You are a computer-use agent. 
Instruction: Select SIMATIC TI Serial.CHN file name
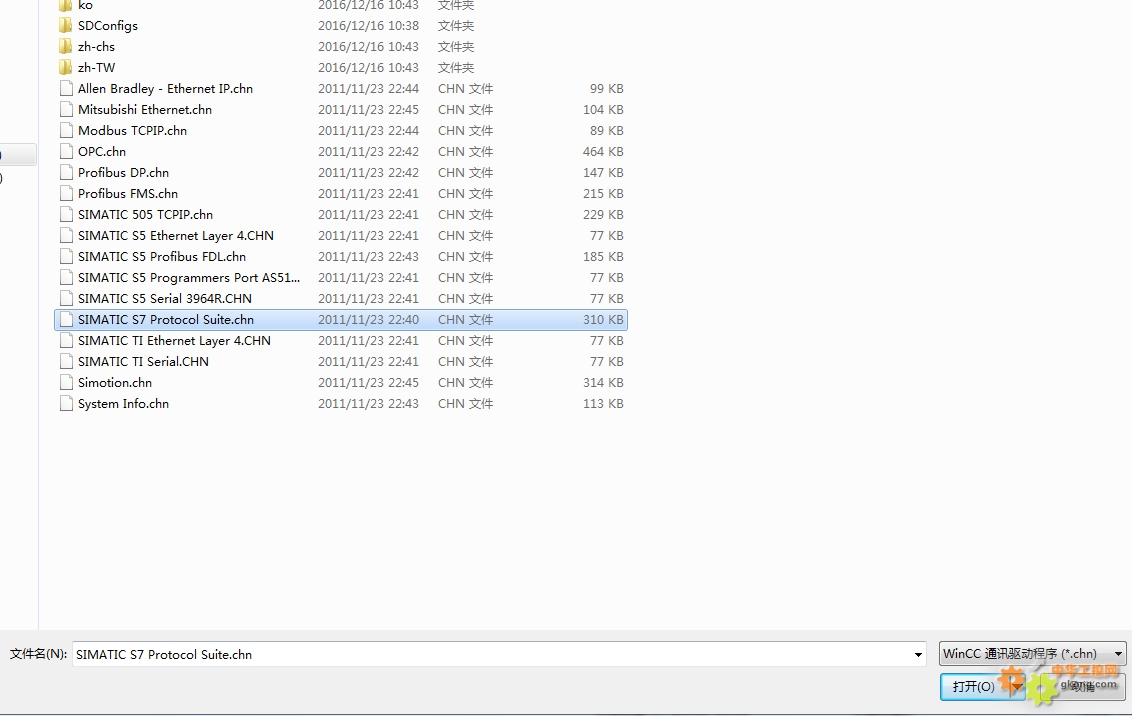(143, 362)
